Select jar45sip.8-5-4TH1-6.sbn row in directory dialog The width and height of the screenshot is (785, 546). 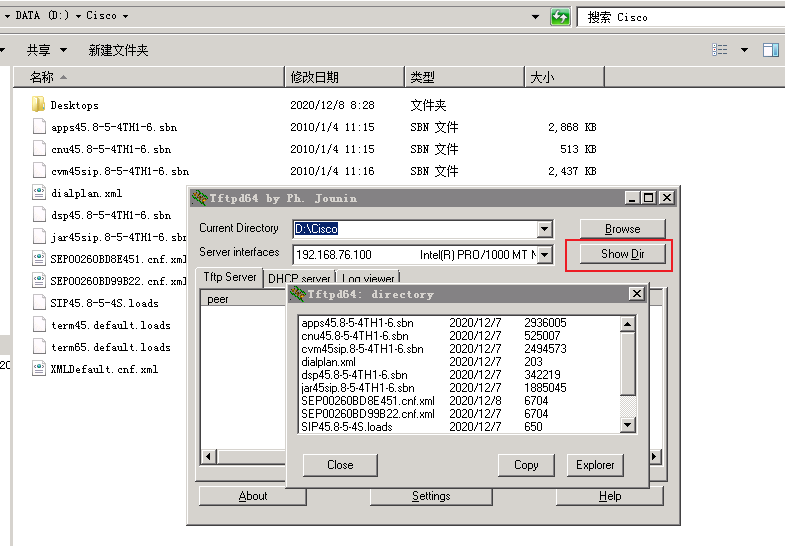pos(459,388)
